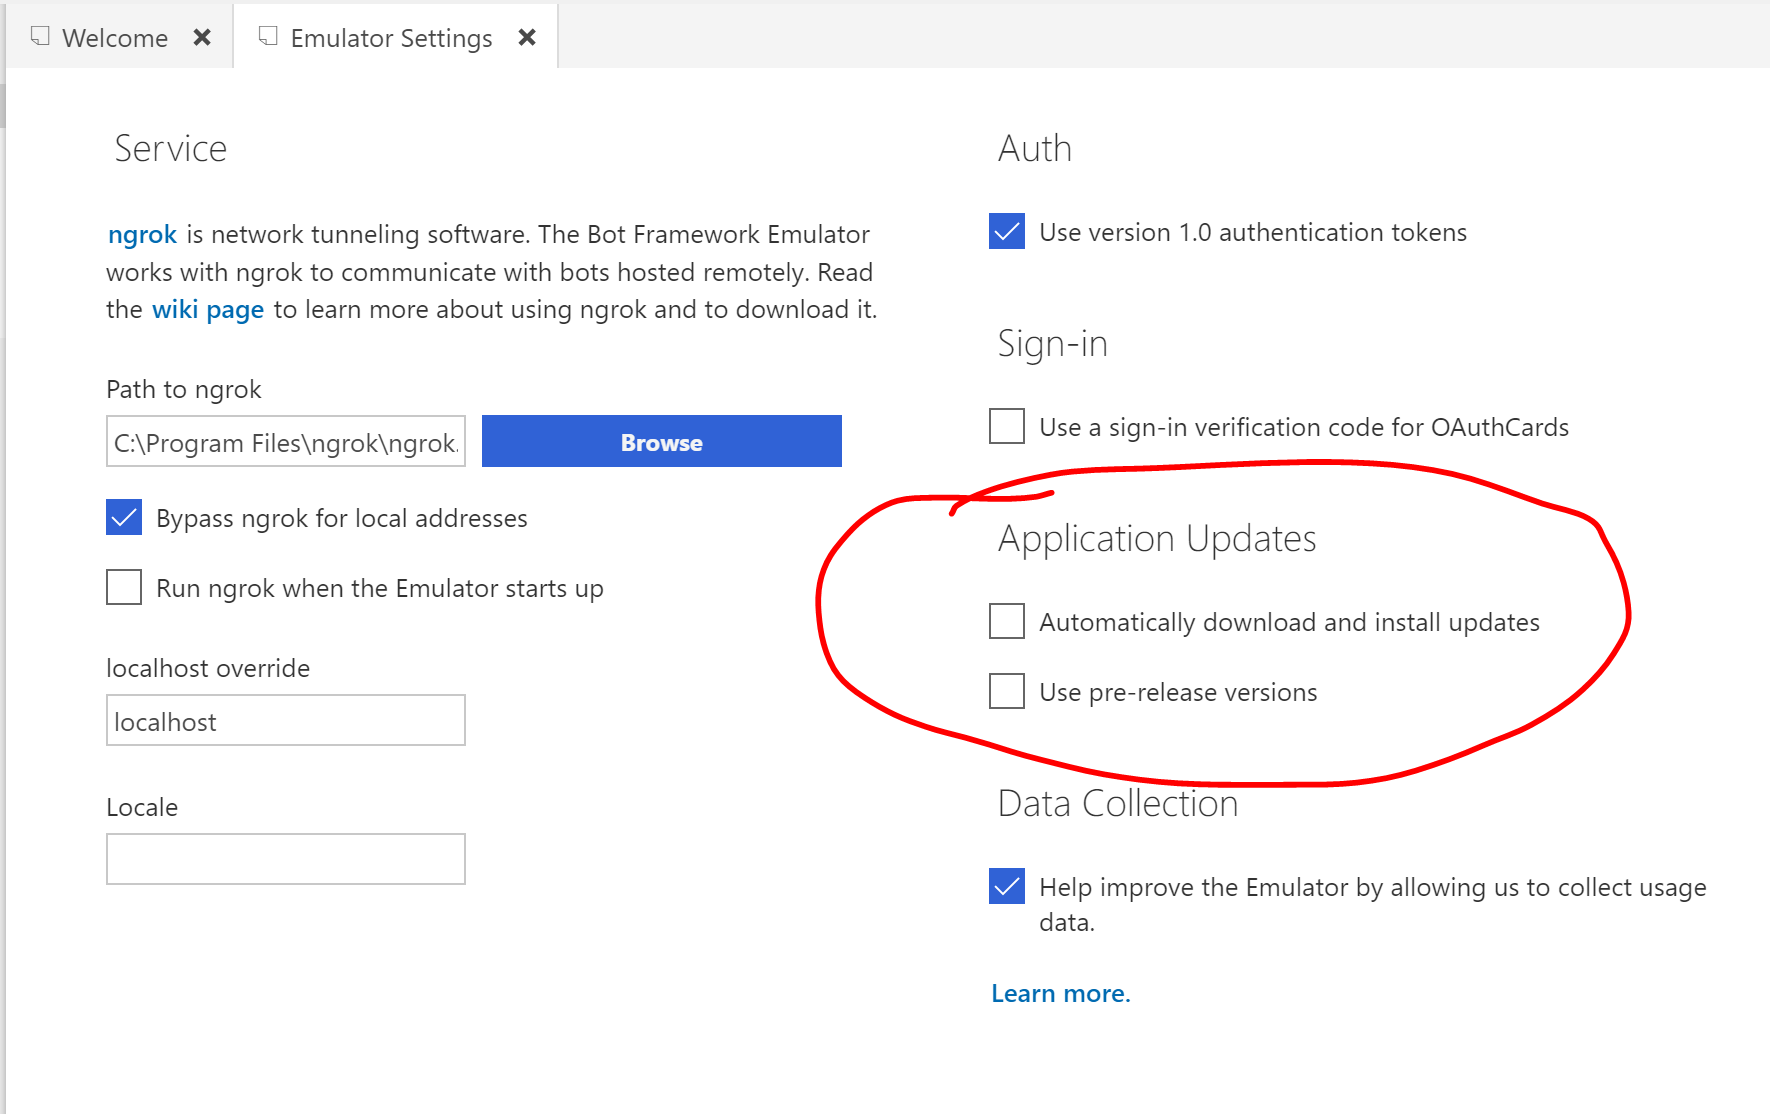Open the wiki page link
Viewport: 1770px width, 1114px height.
(x=207, y=309)
